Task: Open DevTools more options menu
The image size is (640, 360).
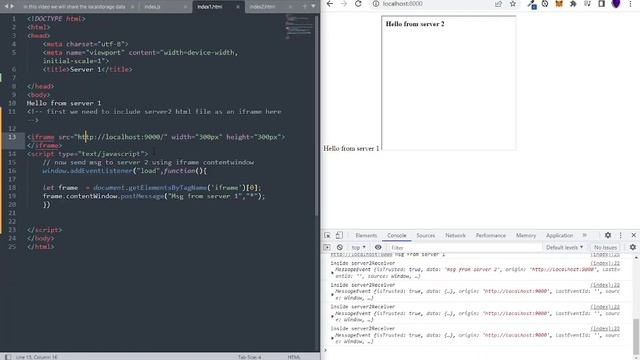Action: coord(621,235)
